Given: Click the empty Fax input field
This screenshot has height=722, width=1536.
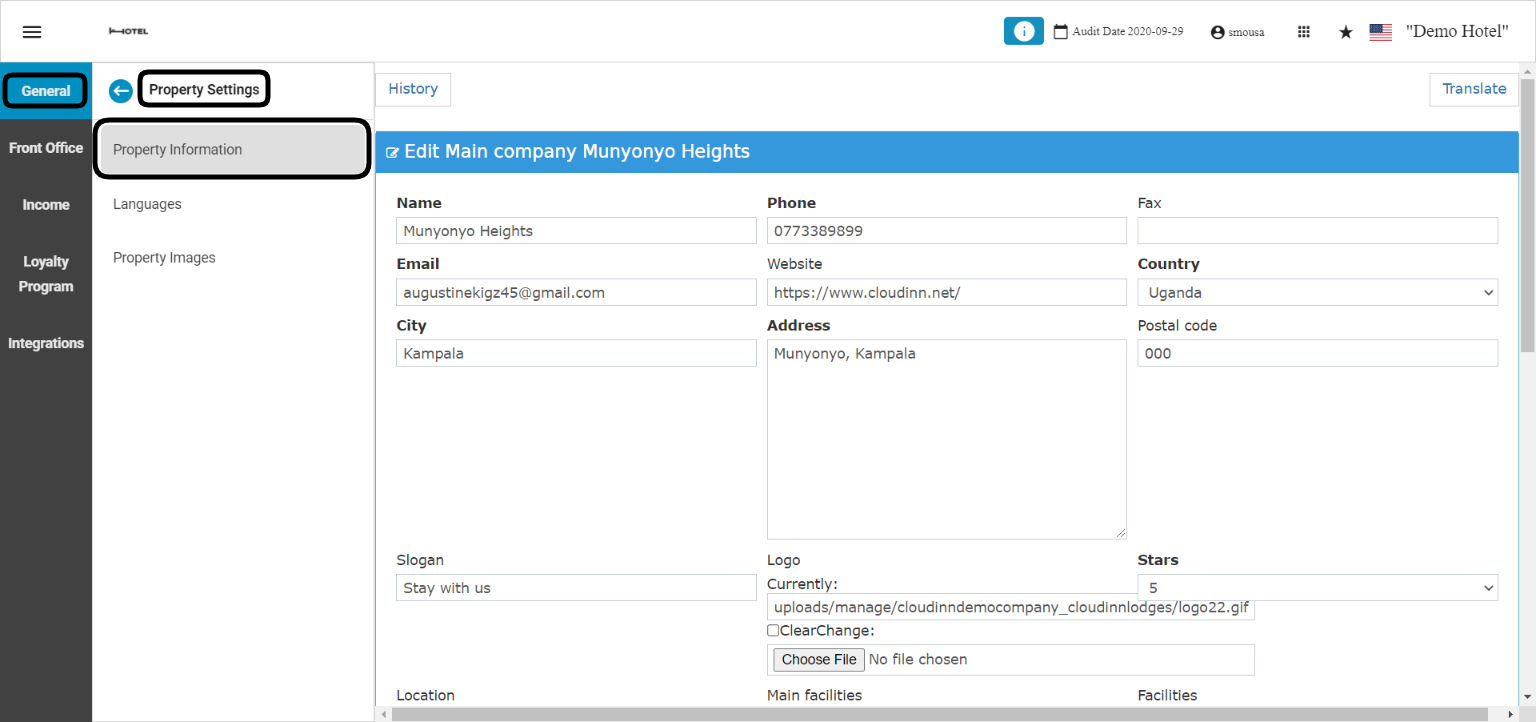Looking at the screenshot, I should (x=1318, y=231).
